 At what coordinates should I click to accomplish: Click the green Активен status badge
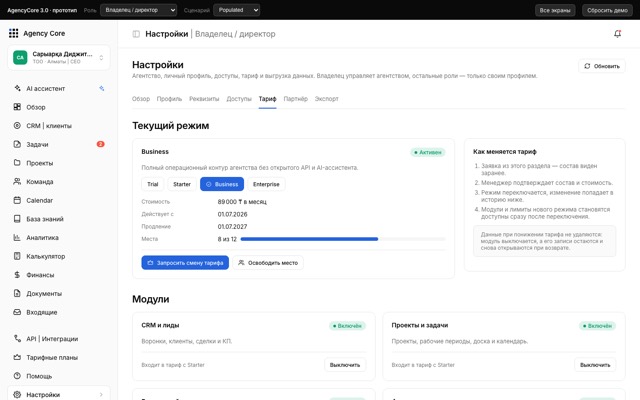(428, 152)
